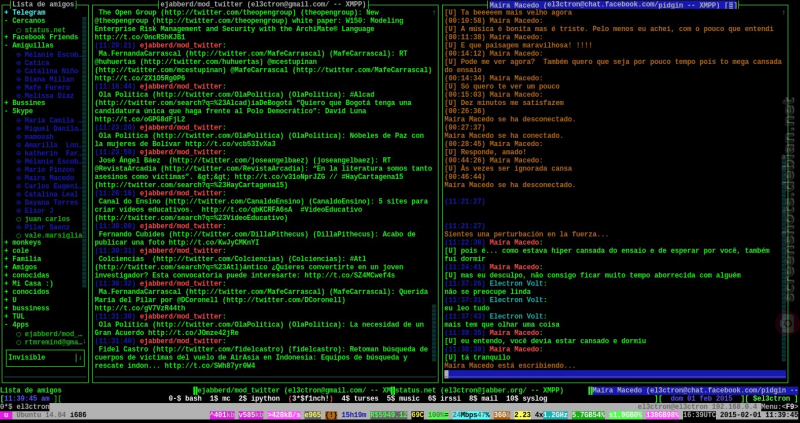The image size is (800, 423).
Task: Open the http://t.co/KwJyCMKnYI photo link
Action: 214,242
